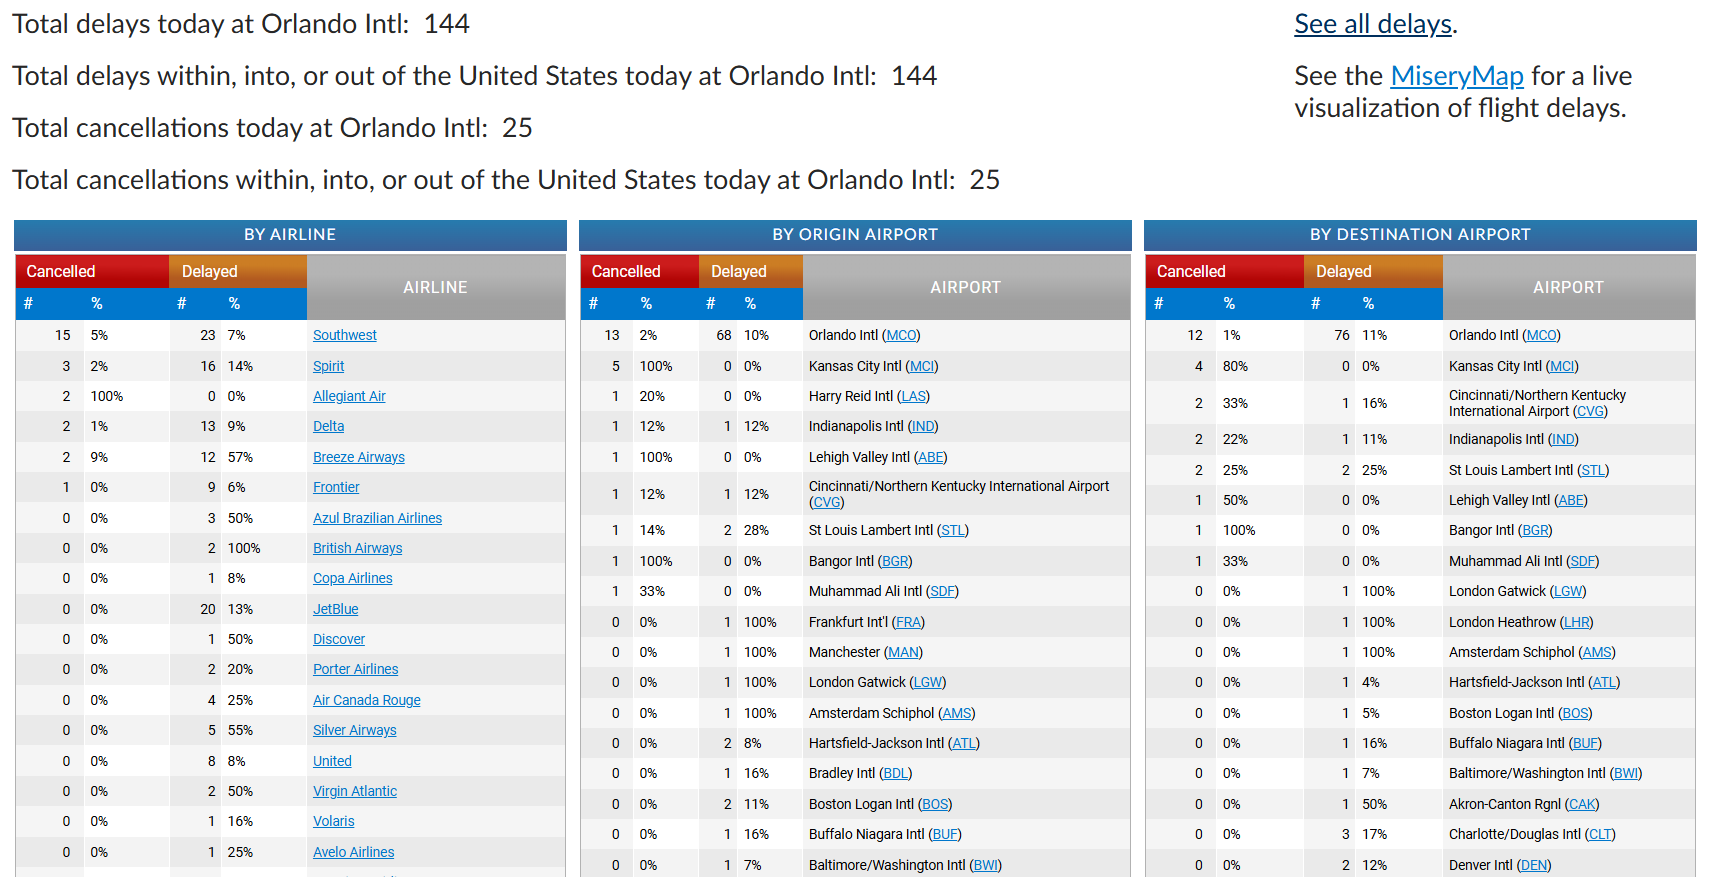Viewport: 1710px width, 877px height.
Task: Click the FRA origin airport link
Action: (908, 622)
